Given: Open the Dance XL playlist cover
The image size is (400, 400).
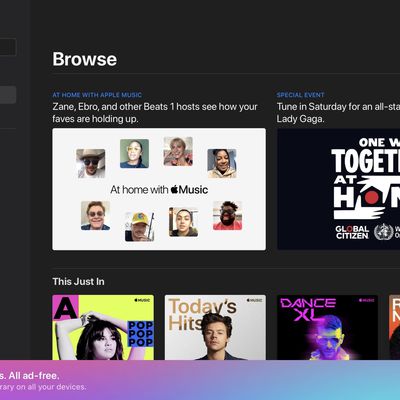Looking at the screenshot, I should point(327,327).
